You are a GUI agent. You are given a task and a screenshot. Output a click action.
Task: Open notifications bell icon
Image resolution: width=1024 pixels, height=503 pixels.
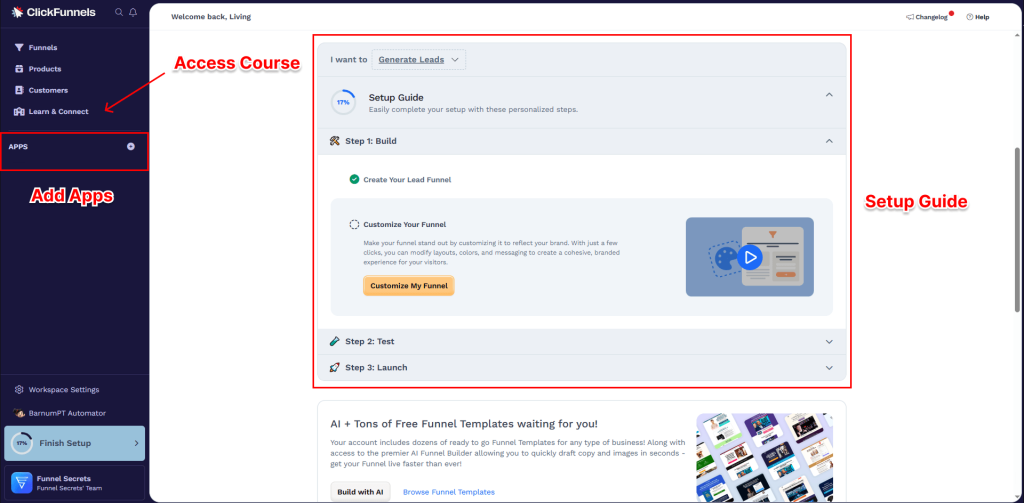point(133,12)
